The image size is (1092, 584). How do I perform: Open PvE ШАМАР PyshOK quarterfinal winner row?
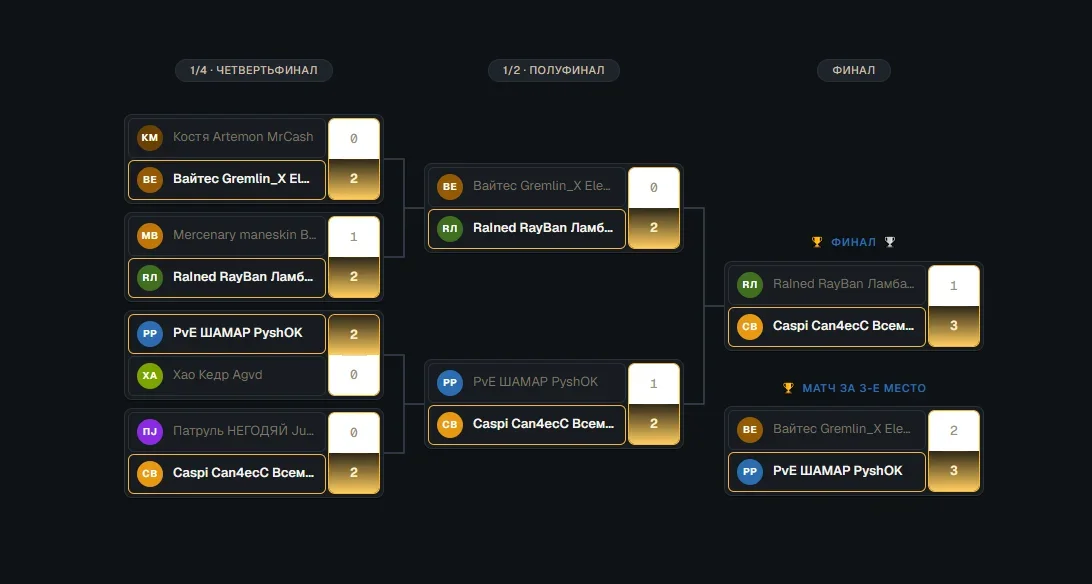coord(227,333)
